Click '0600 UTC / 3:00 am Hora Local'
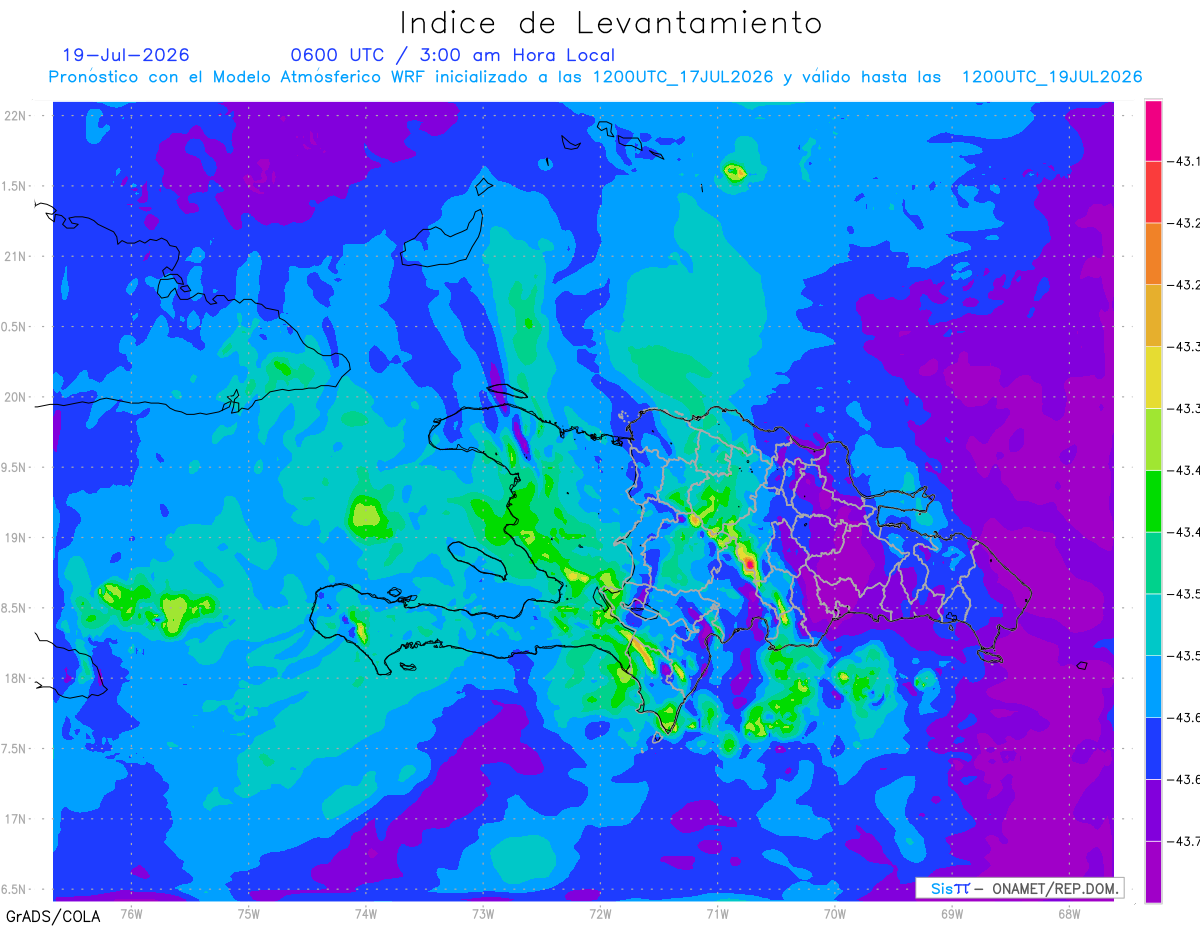 [452, 55]
